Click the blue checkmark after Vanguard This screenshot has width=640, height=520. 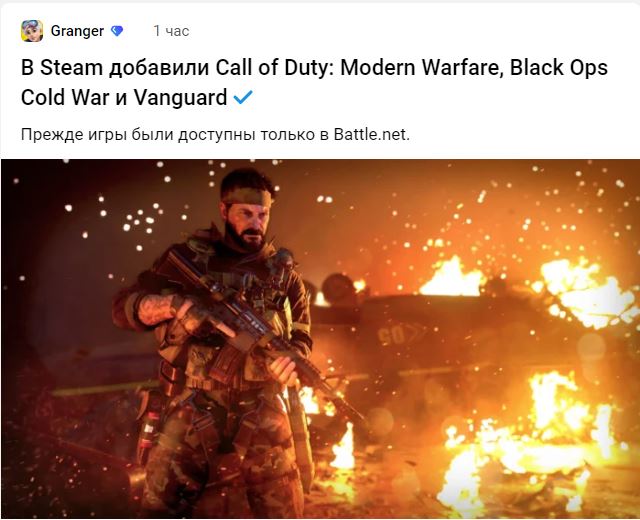click(x=243, y=98)
